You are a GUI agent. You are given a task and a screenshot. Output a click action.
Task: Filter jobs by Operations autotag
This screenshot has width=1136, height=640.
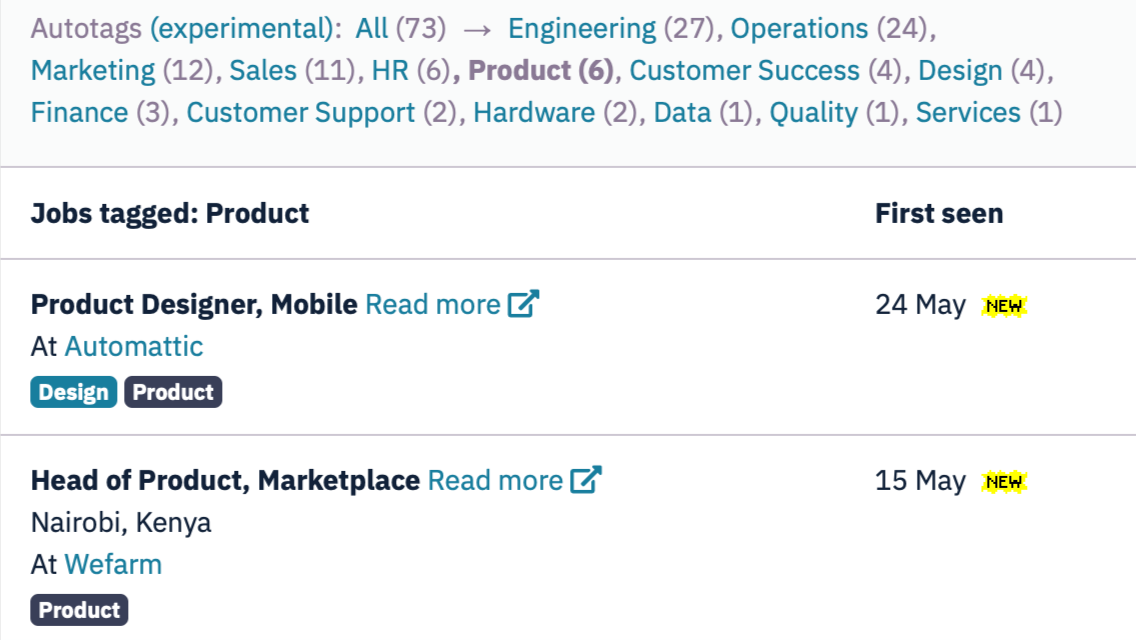800,29
